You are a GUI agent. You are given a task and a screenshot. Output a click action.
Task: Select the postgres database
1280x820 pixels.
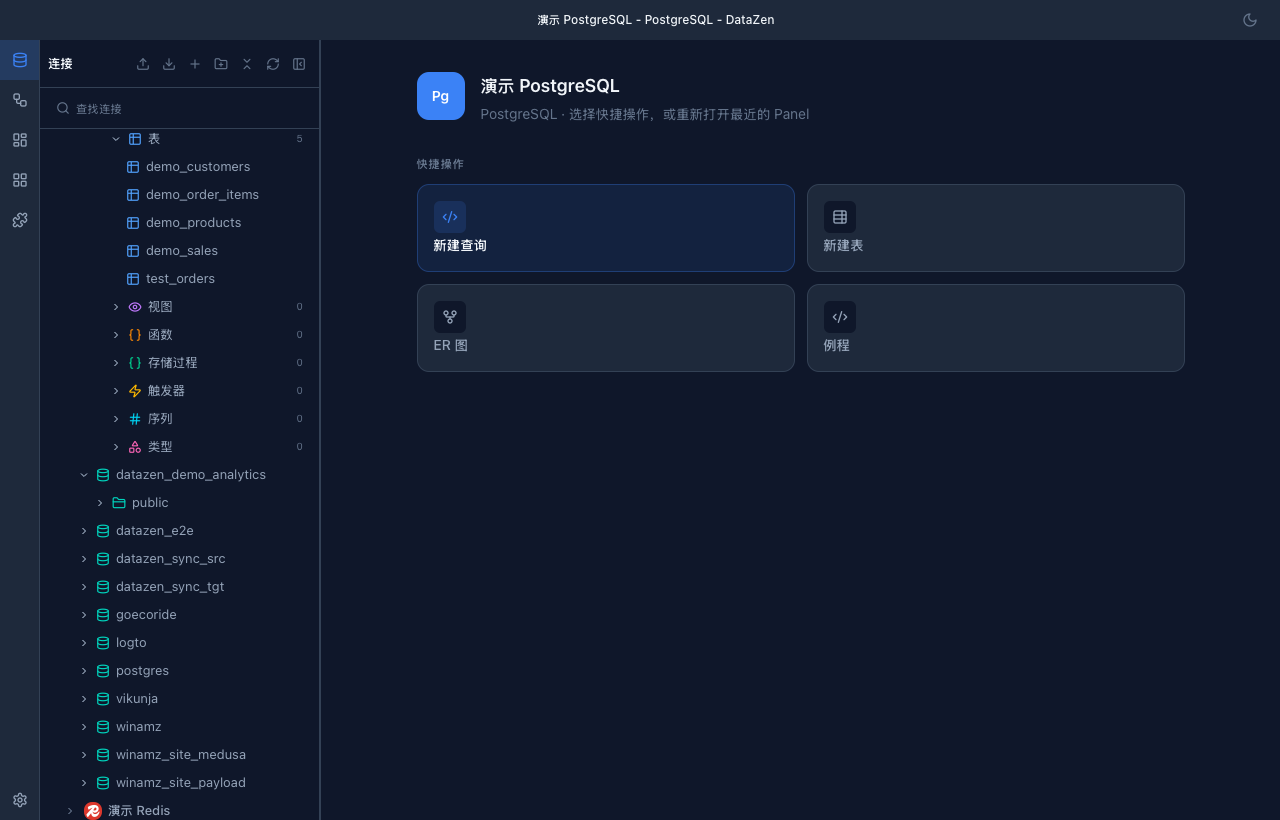tap(180, 671)
